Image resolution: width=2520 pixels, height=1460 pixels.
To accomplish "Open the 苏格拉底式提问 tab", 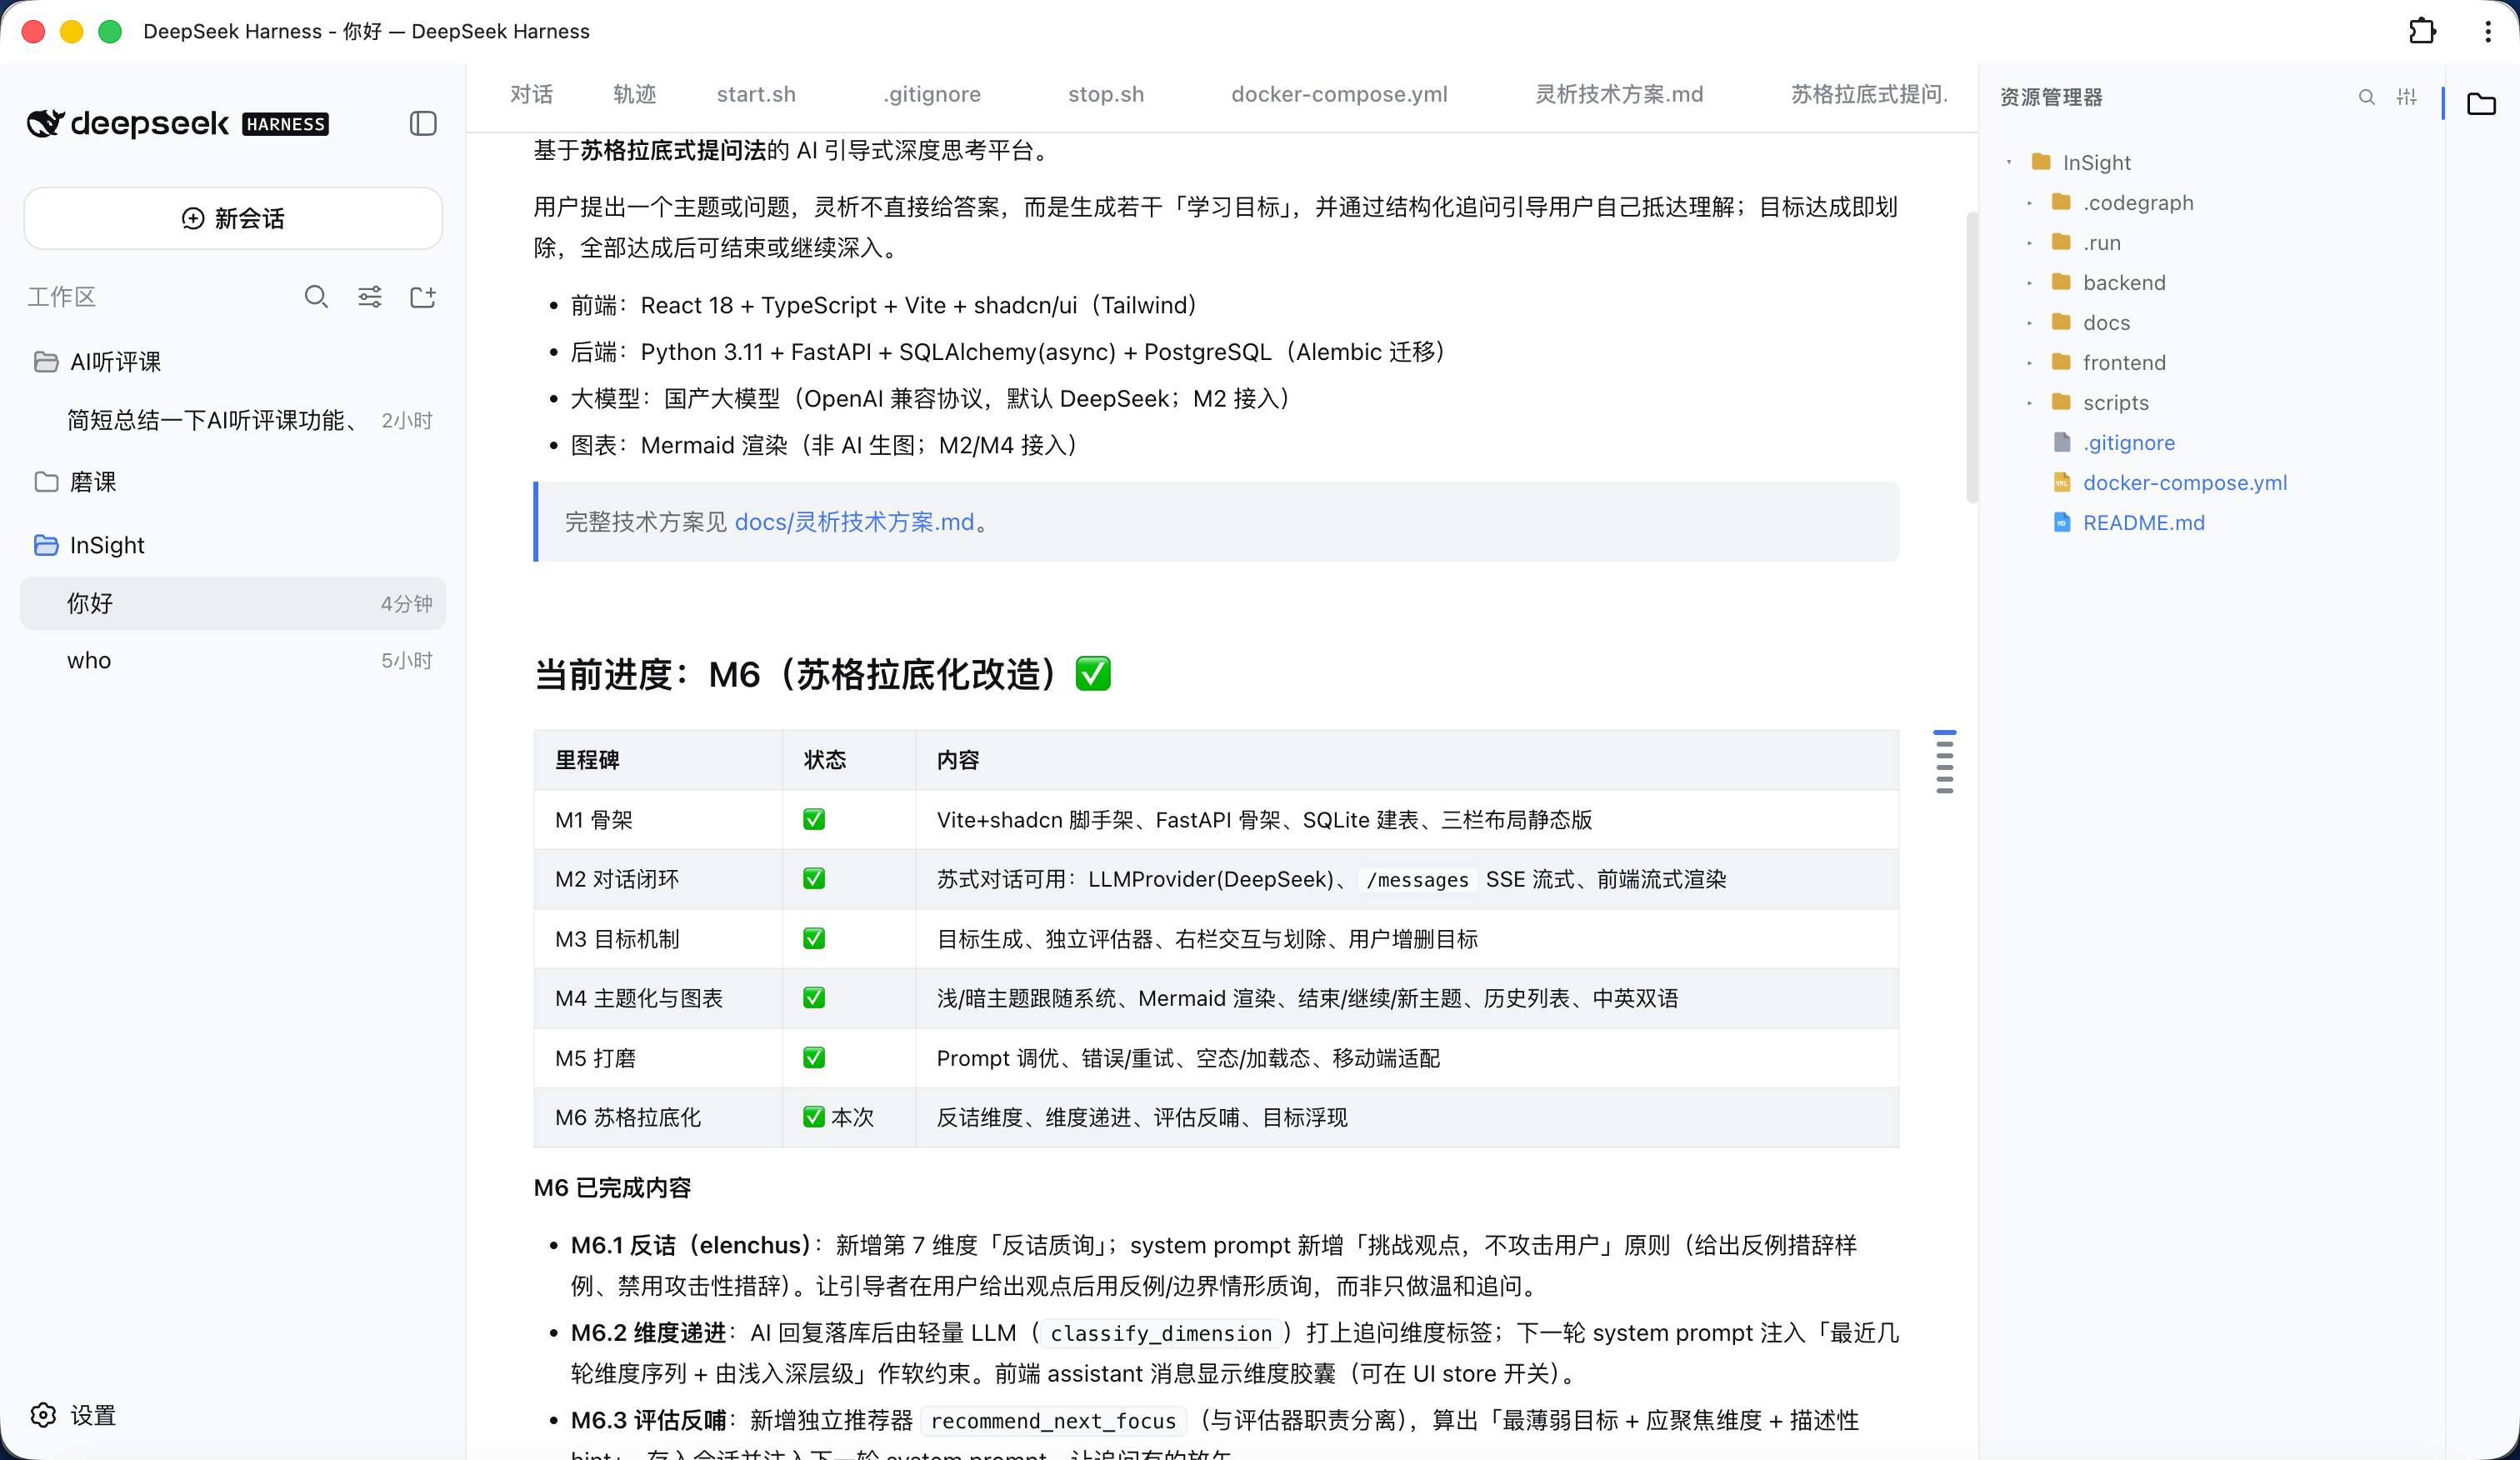I will click(x=1869, y=94).
